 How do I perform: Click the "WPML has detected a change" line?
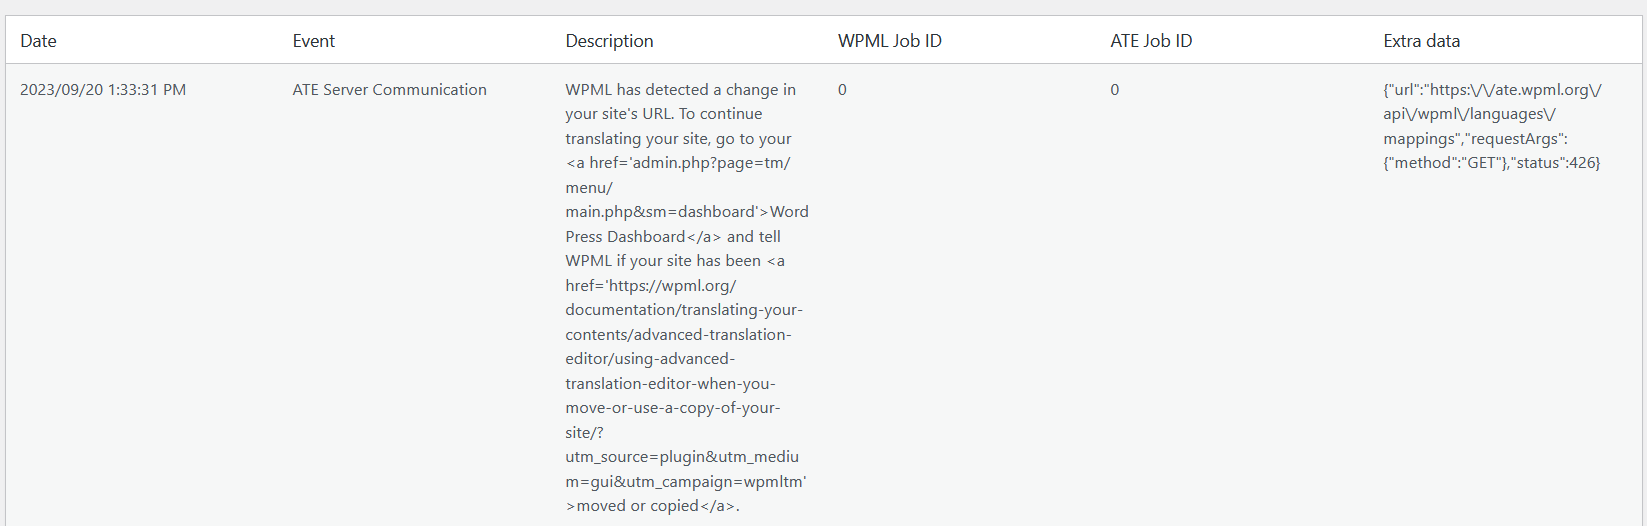point(680,90)
